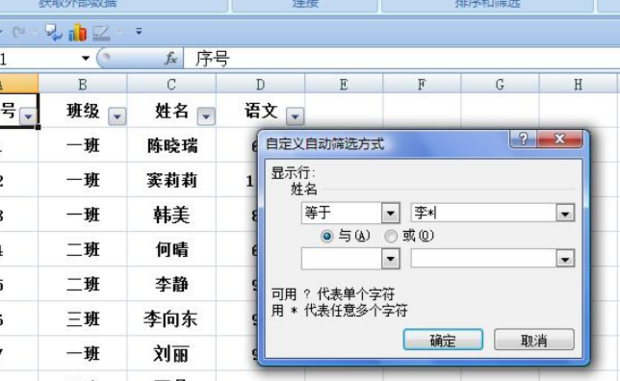Click the fx insert function icon
The width and height of the screenshot is (620, 381).
(171, 58)
